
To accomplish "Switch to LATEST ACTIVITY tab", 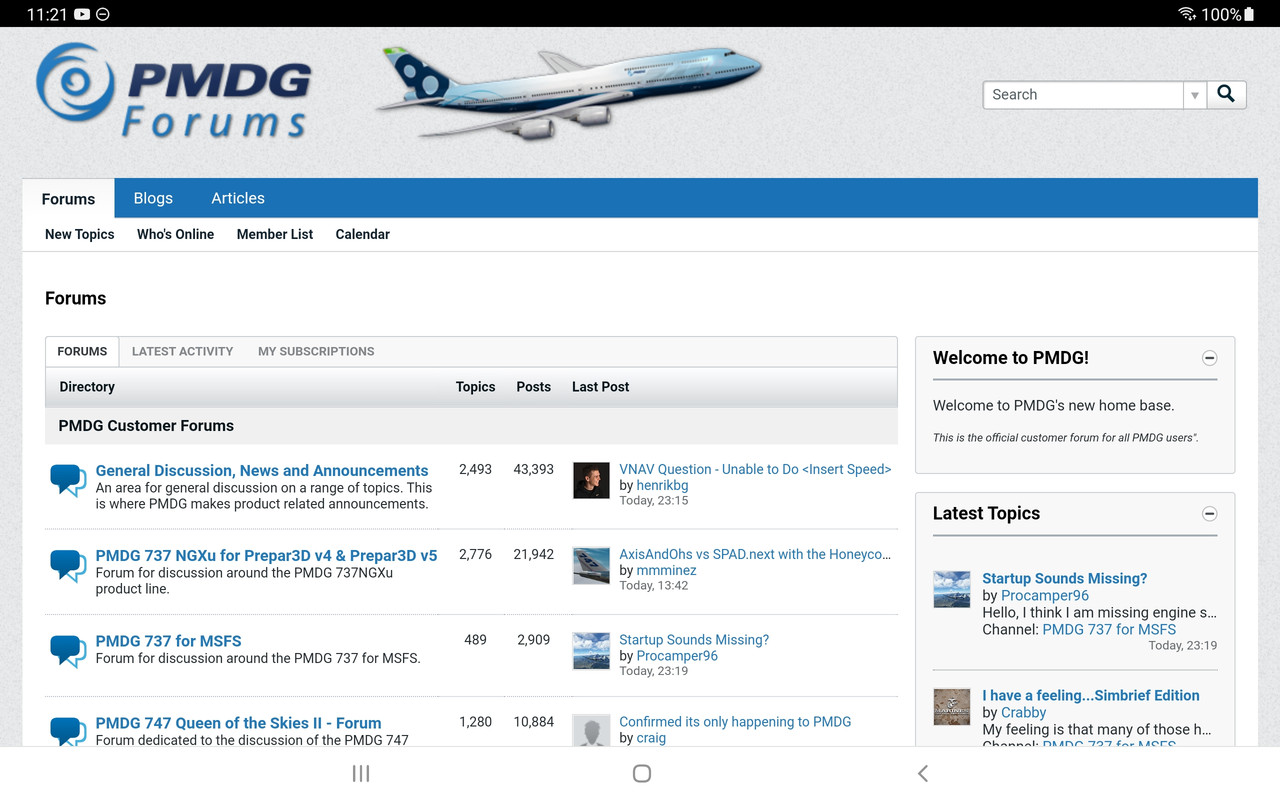I will tap(182, 351).
